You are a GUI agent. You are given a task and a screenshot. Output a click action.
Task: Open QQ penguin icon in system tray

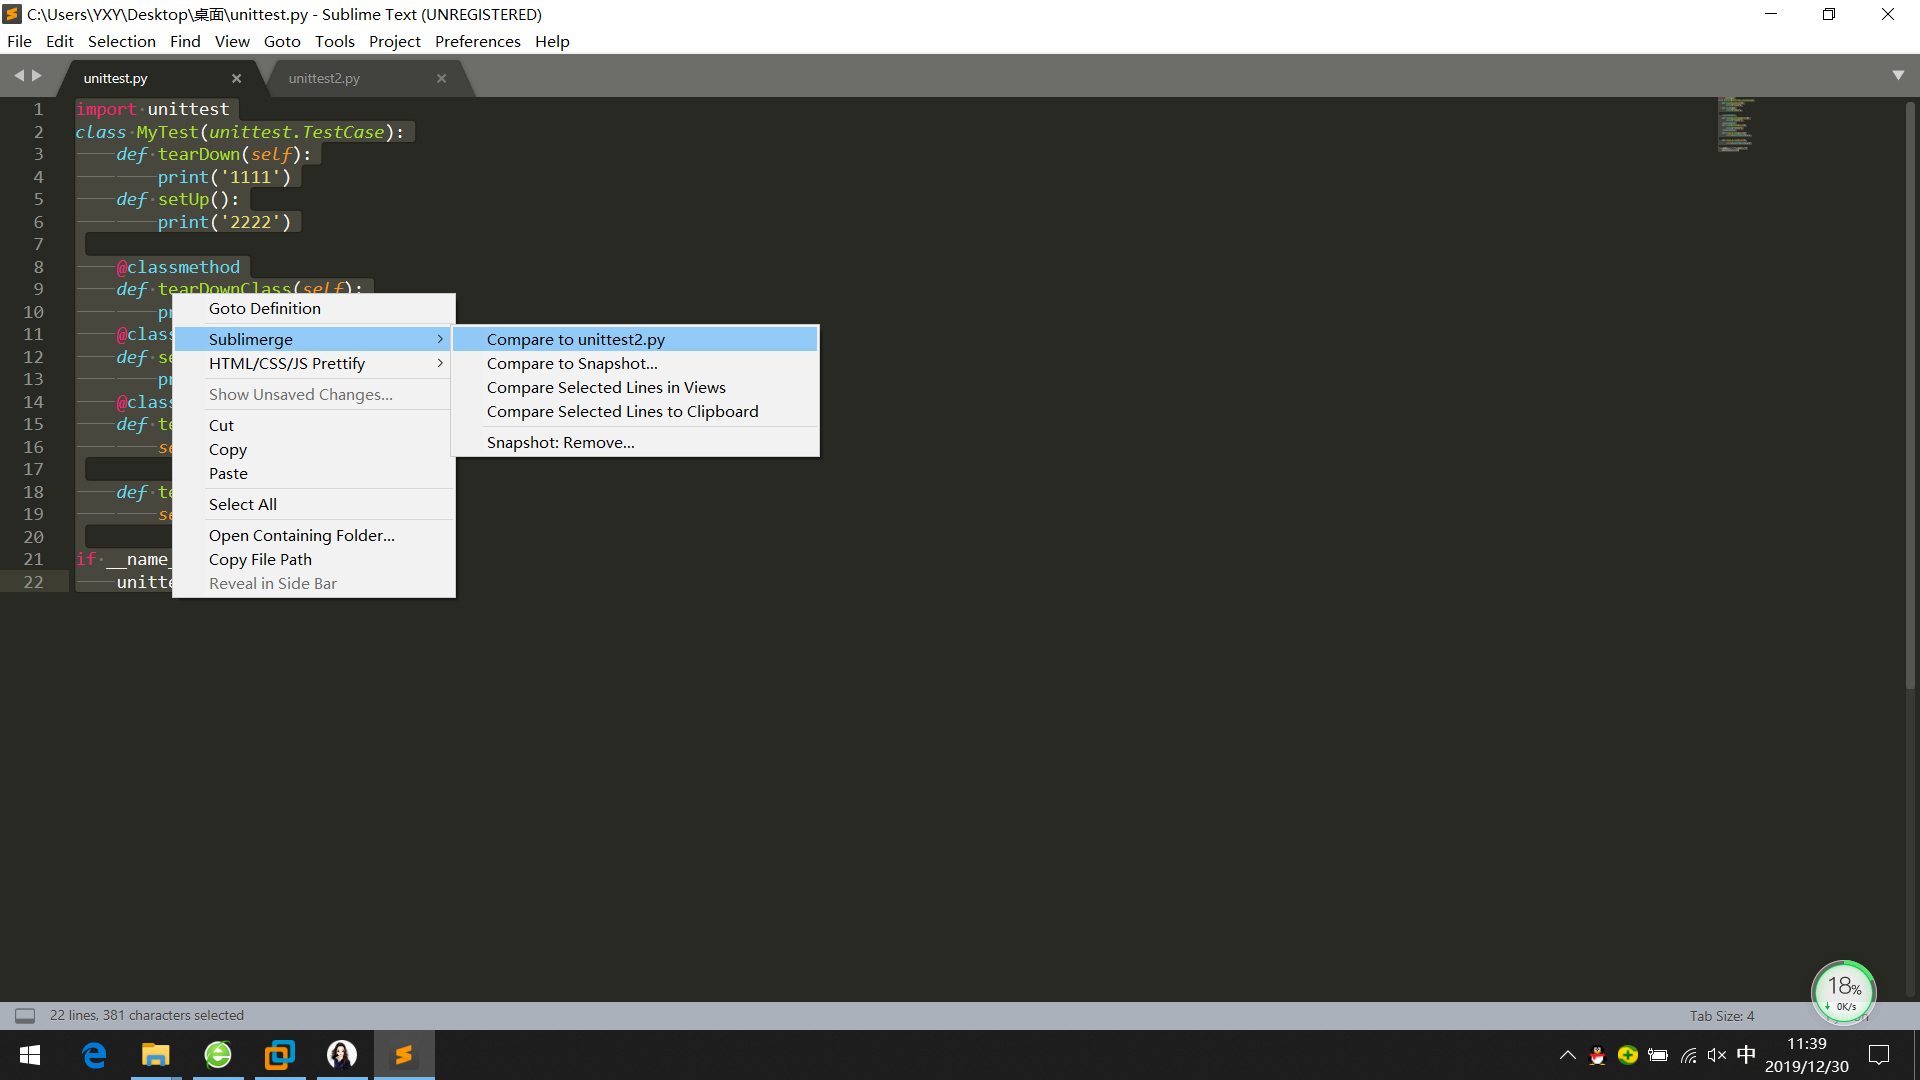click(x=1597, y=1055)
